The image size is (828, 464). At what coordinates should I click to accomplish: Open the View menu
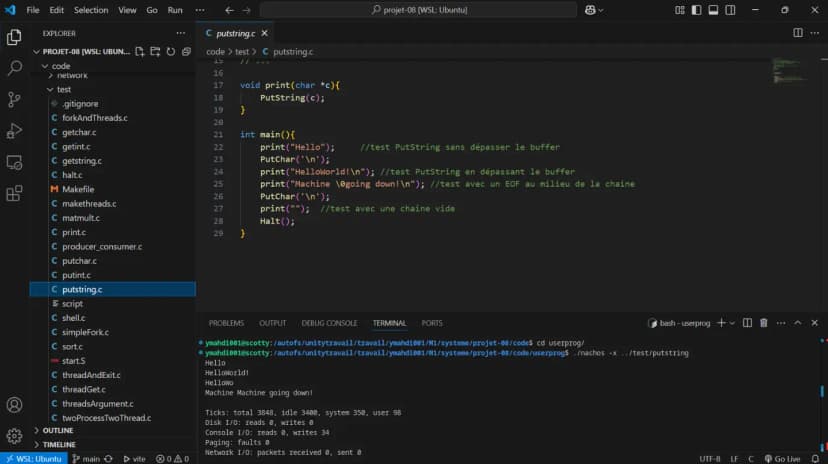point(127,10)
